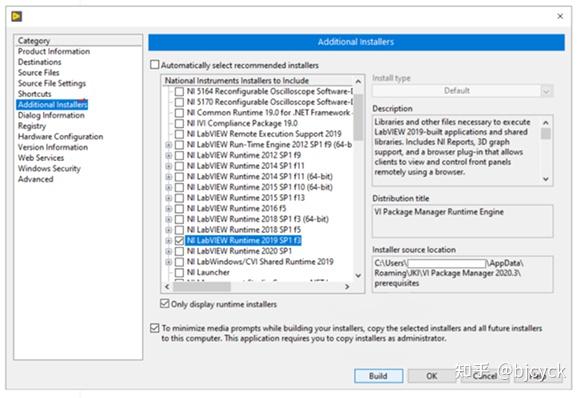Check NI 5170 Reconfigurable Oscilloscope Software
581x398 pixels.
(179, 102)
